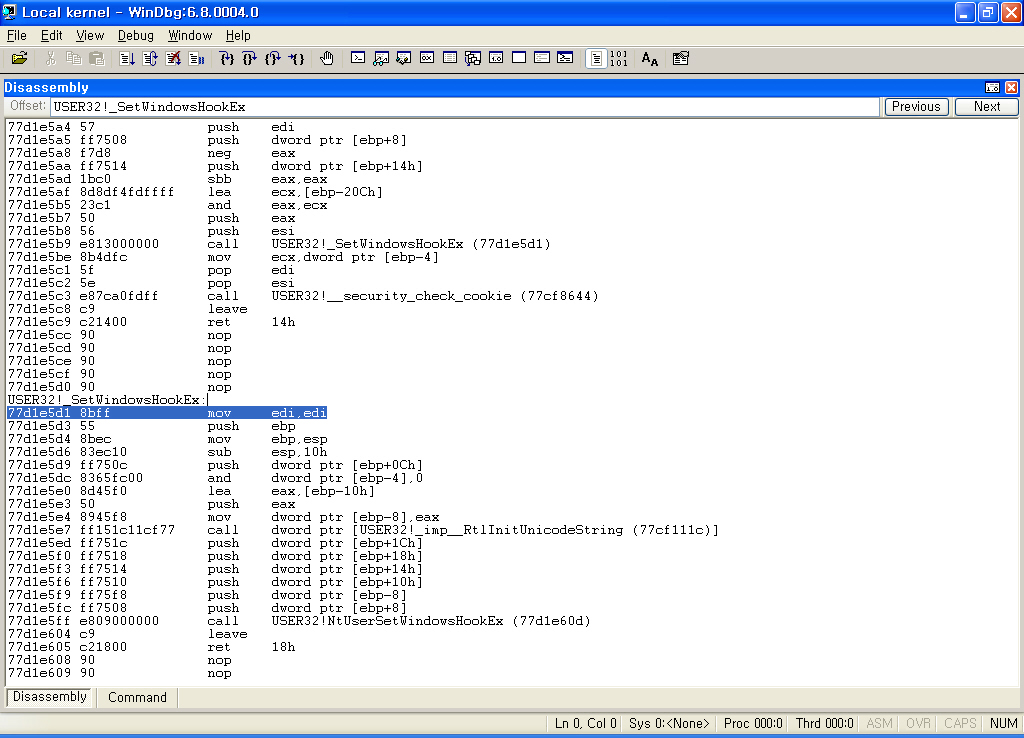Open the Command window via toolbar icon
Image resolution: width=1024 pixels, height=738 pixels.
click(x=358, y=59)
